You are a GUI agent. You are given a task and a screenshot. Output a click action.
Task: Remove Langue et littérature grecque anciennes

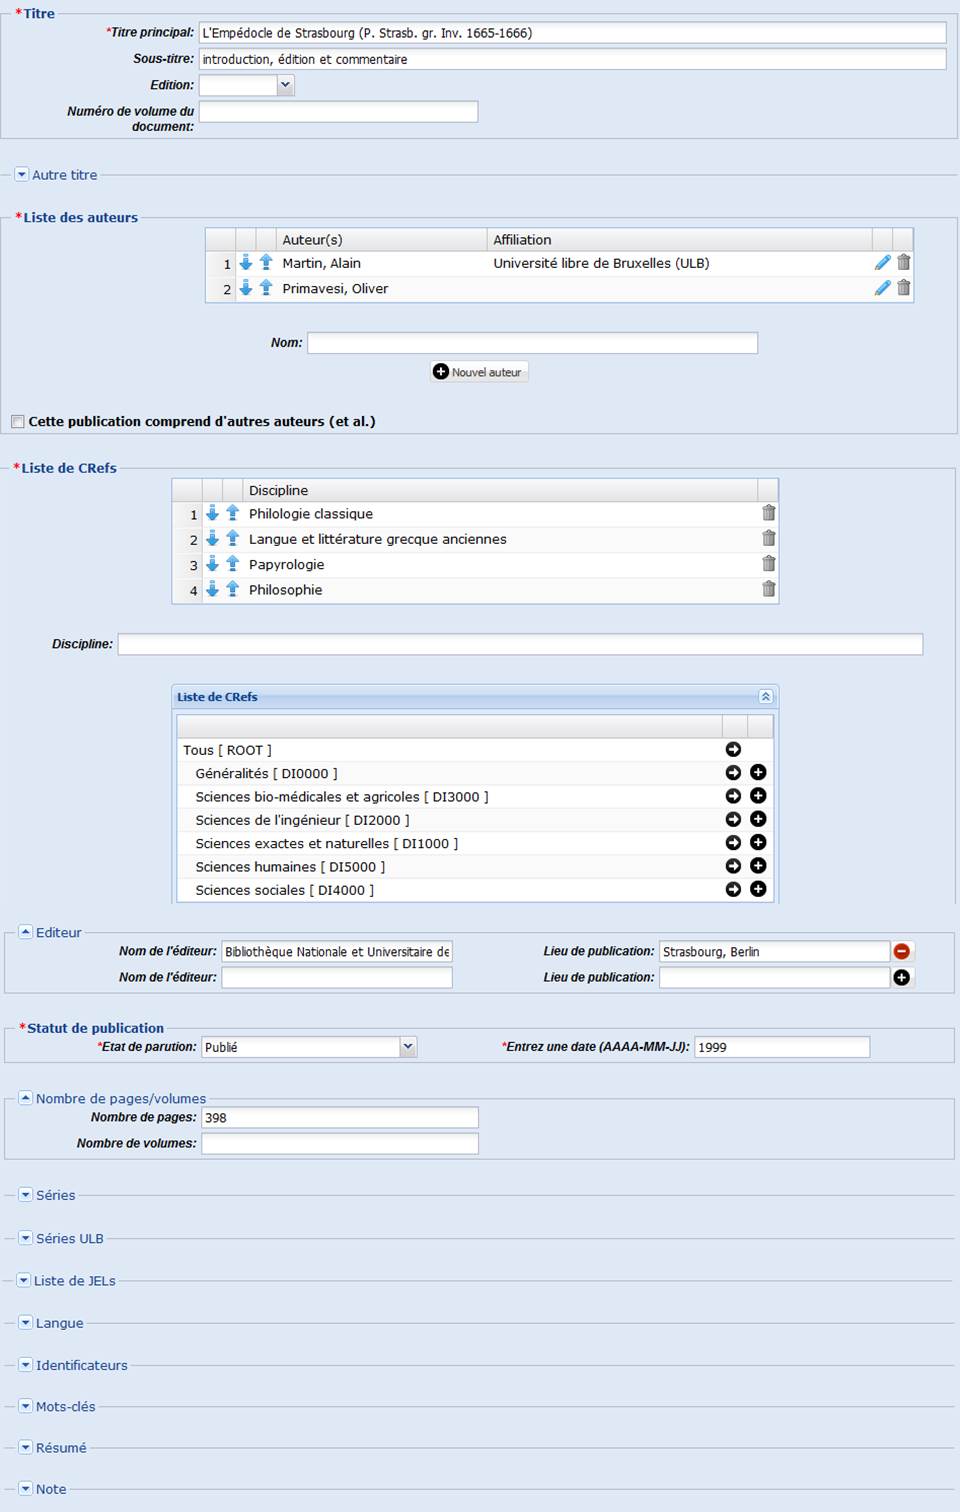pos(769,539)
